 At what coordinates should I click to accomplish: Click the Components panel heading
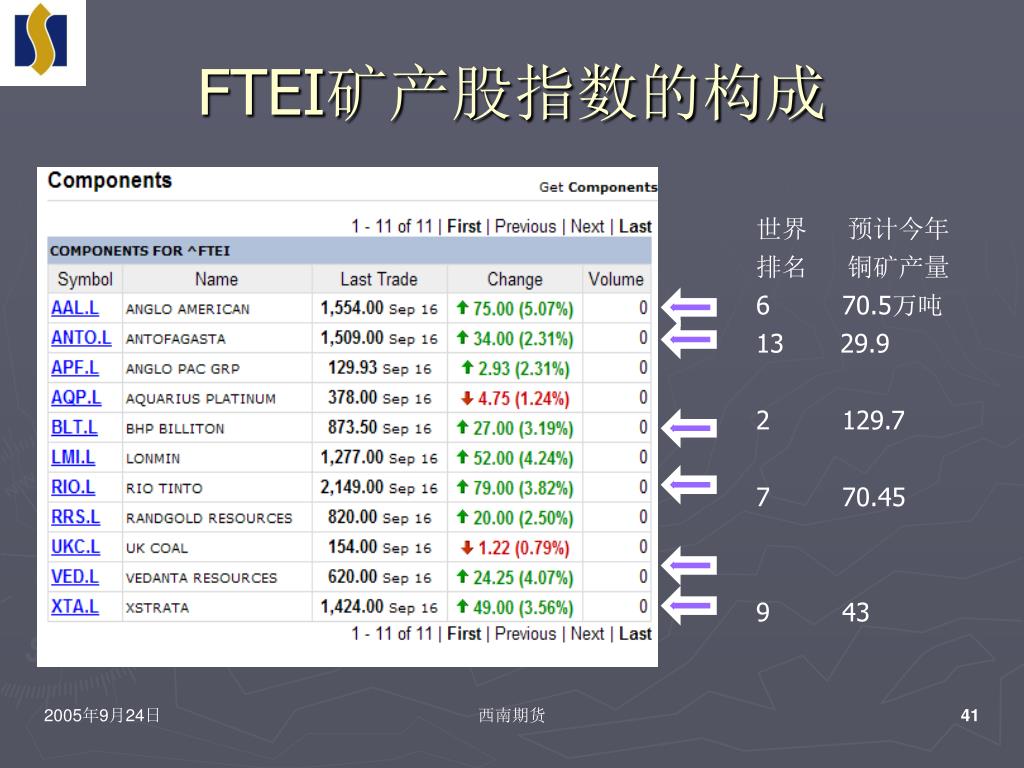click(110, 180)
